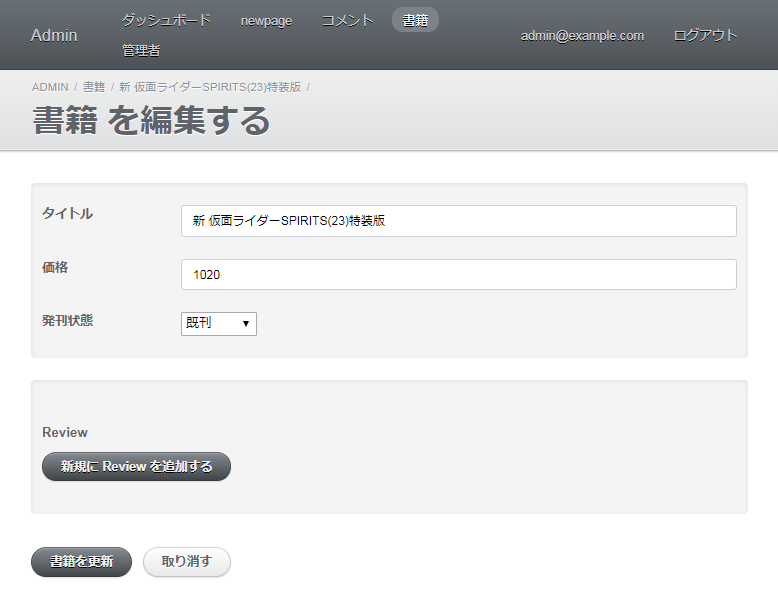Click the book title breadcrumb link

(x=210, y=87)
